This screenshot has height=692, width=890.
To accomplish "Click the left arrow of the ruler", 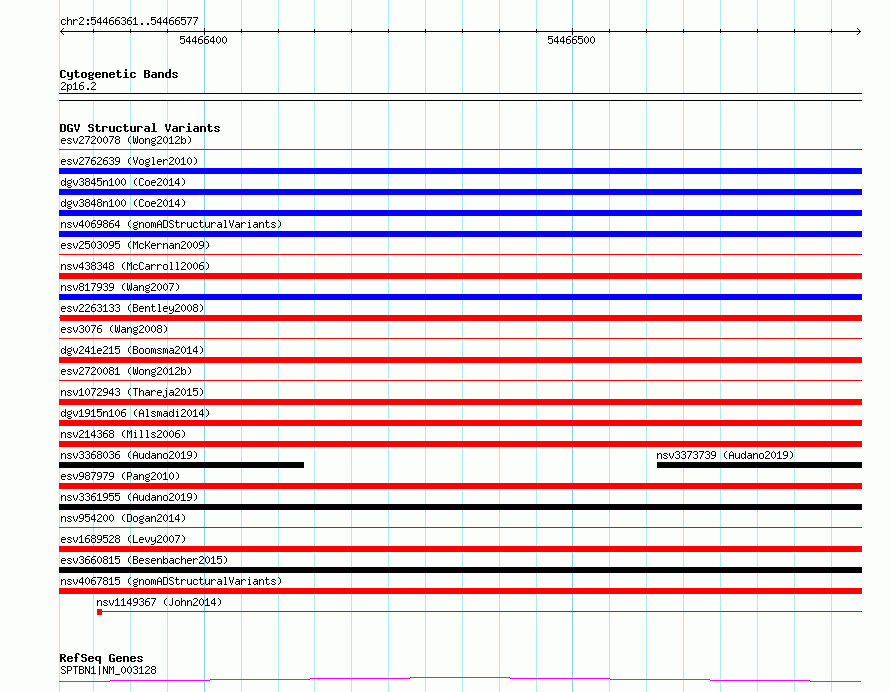I will coord(62,32).
